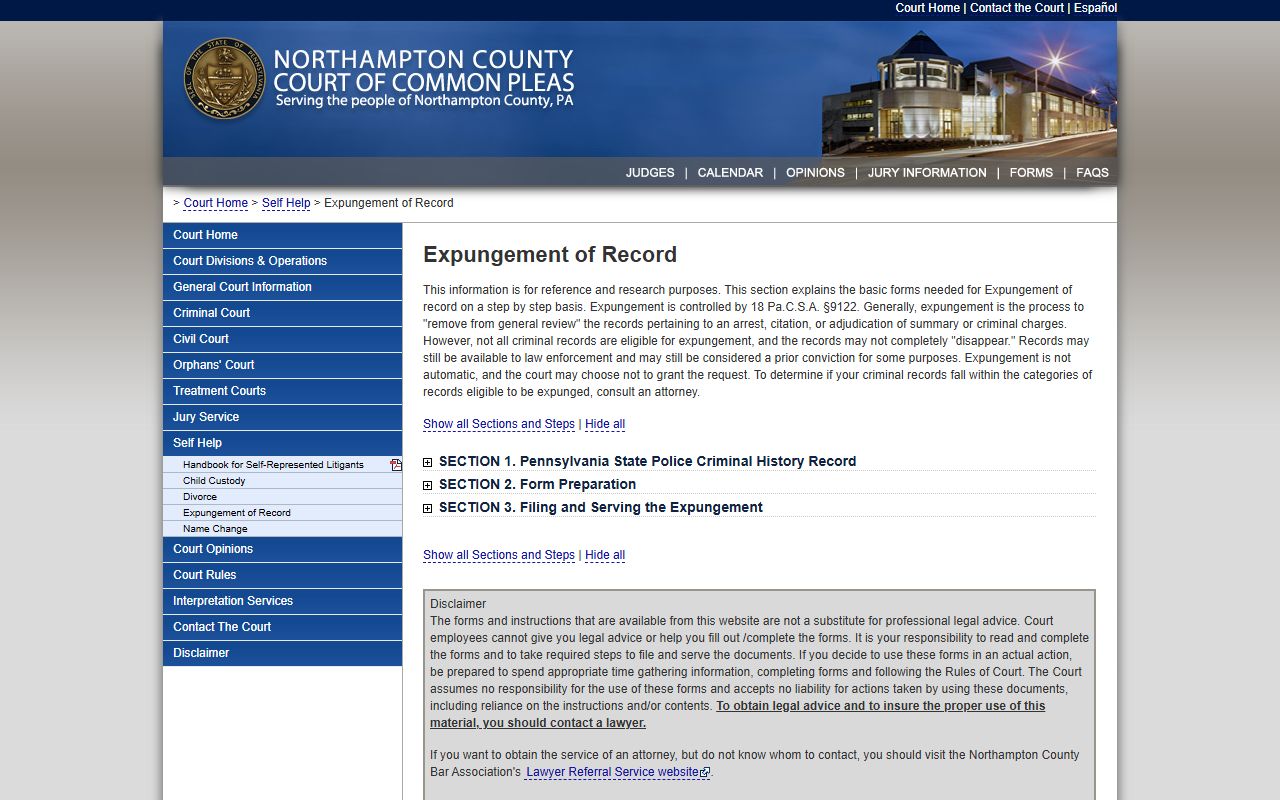Open the Judges menu item
This screenshot has width=1280, height=800.
coord(650,173)
